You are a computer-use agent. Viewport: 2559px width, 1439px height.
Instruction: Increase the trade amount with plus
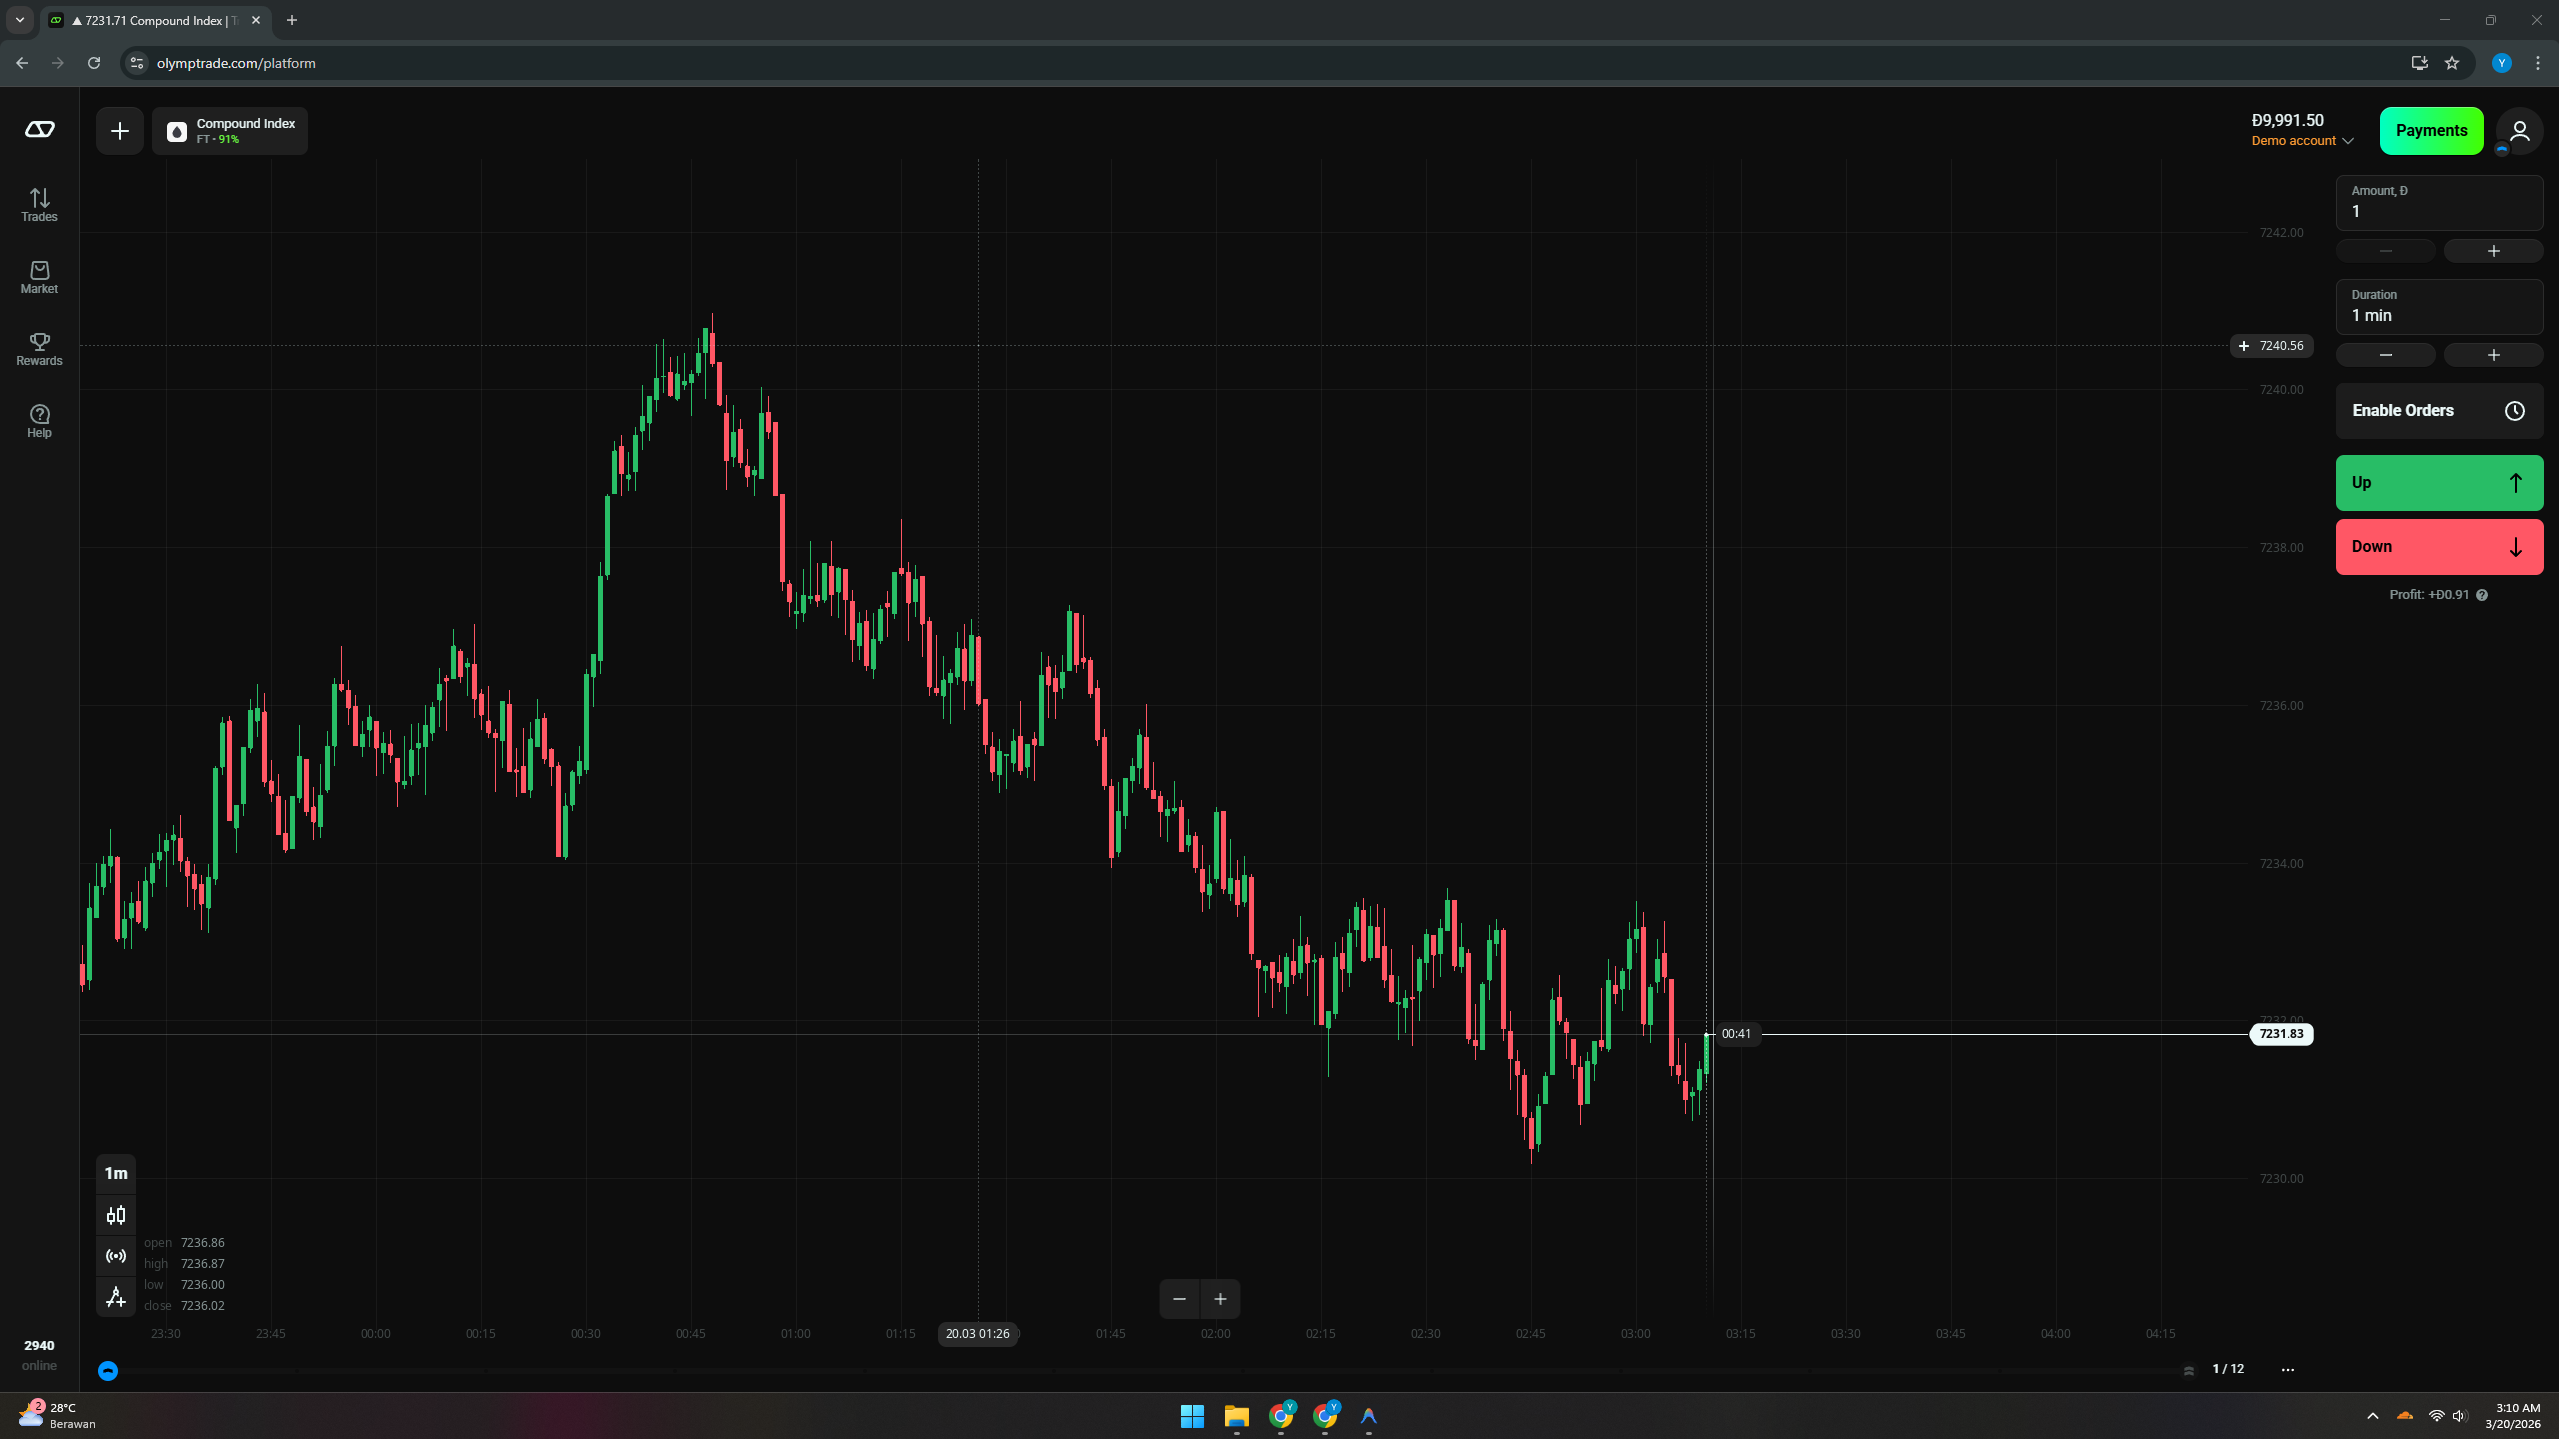point(2492,251)
